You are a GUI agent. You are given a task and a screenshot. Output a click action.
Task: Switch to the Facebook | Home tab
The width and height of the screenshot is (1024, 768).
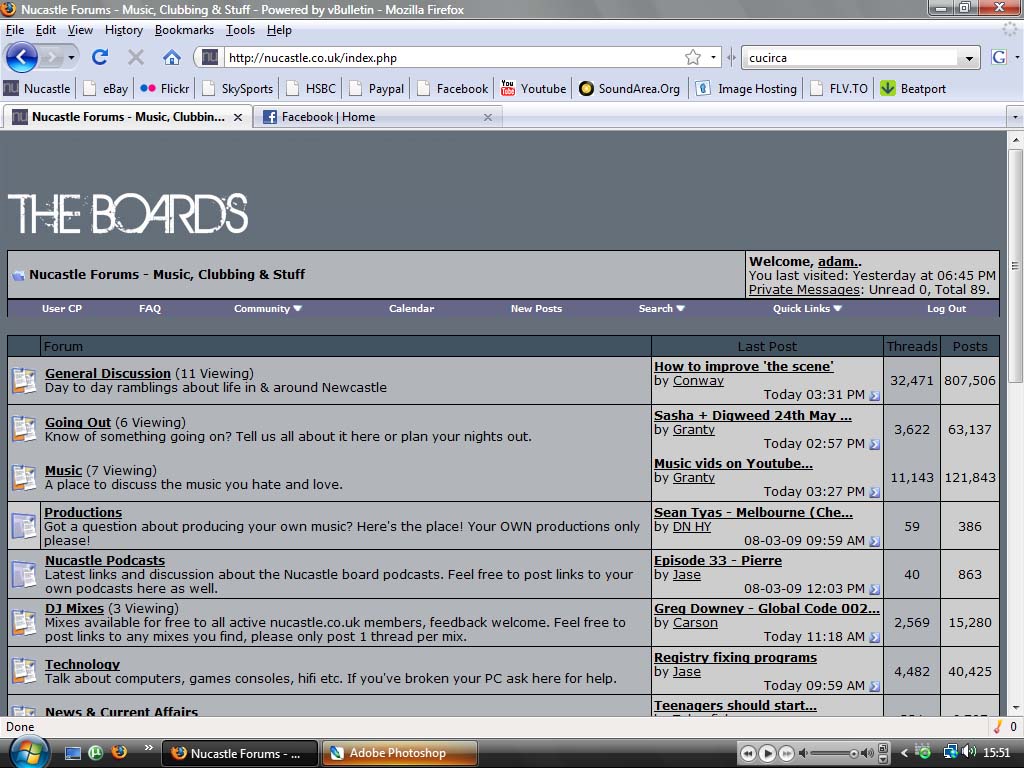tap(328, 117)
